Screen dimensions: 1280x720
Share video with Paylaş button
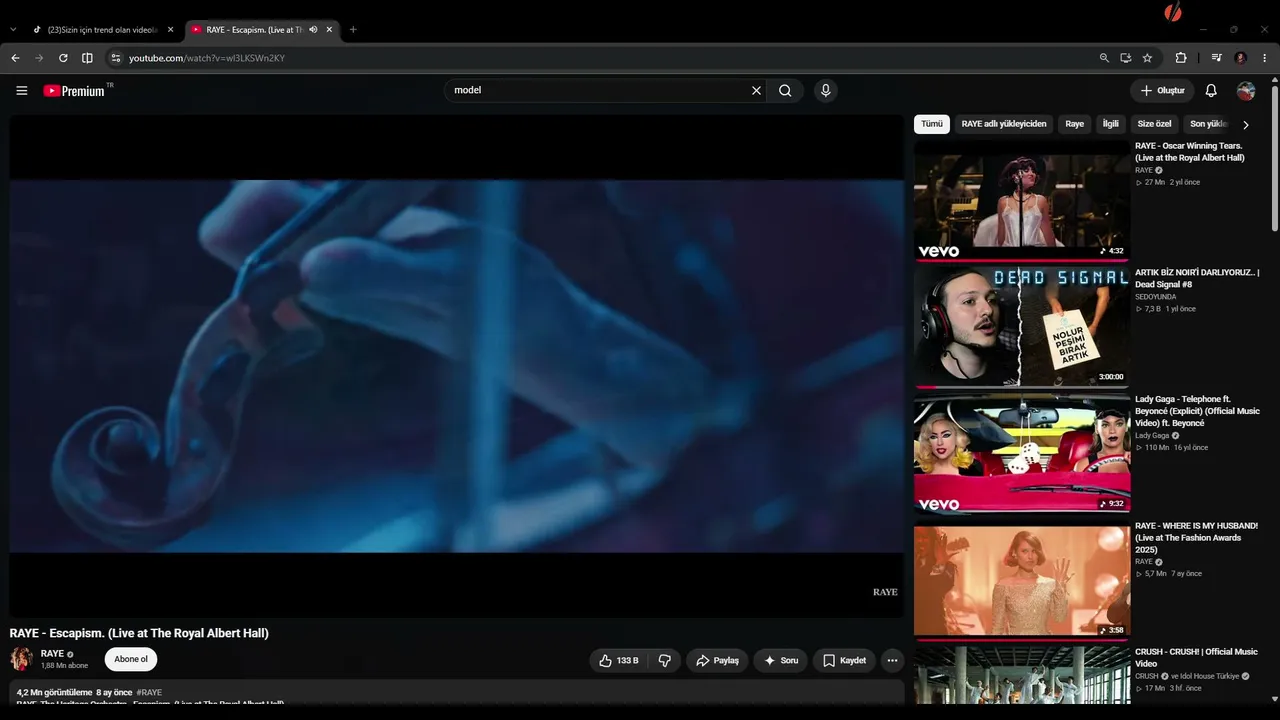(717, 661)
